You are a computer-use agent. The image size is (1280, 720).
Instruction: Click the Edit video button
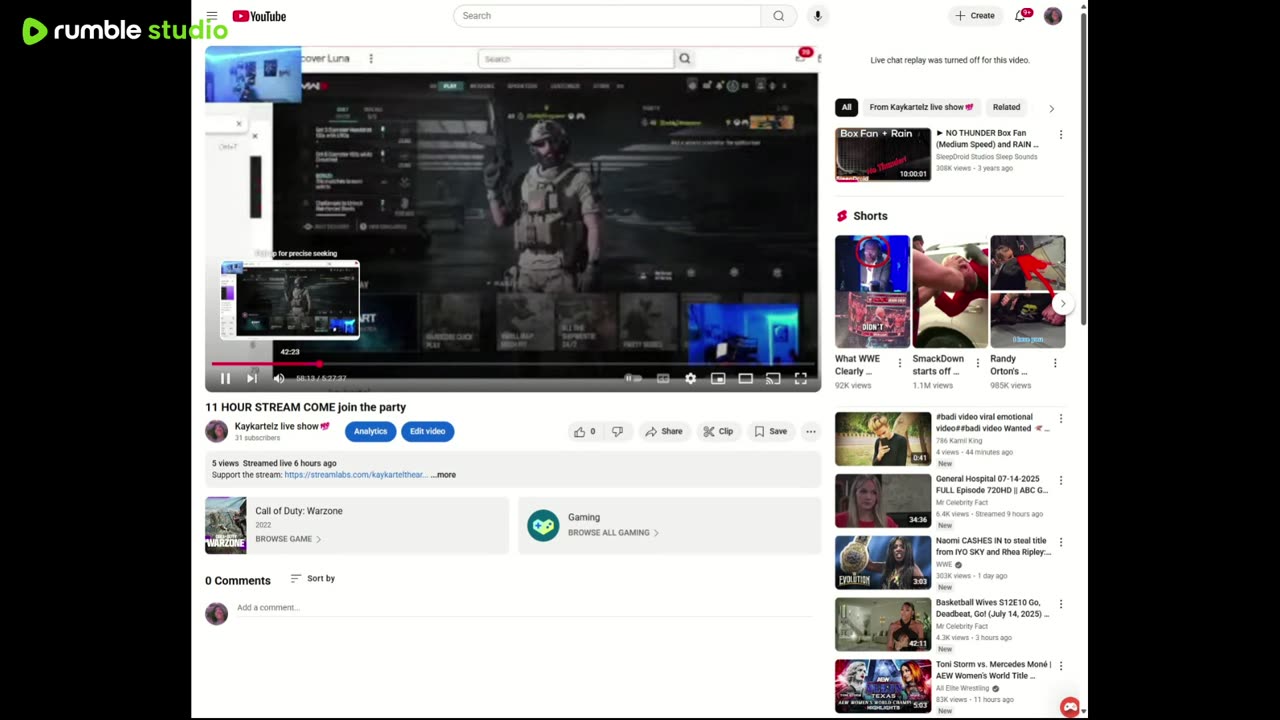[427, 431]
